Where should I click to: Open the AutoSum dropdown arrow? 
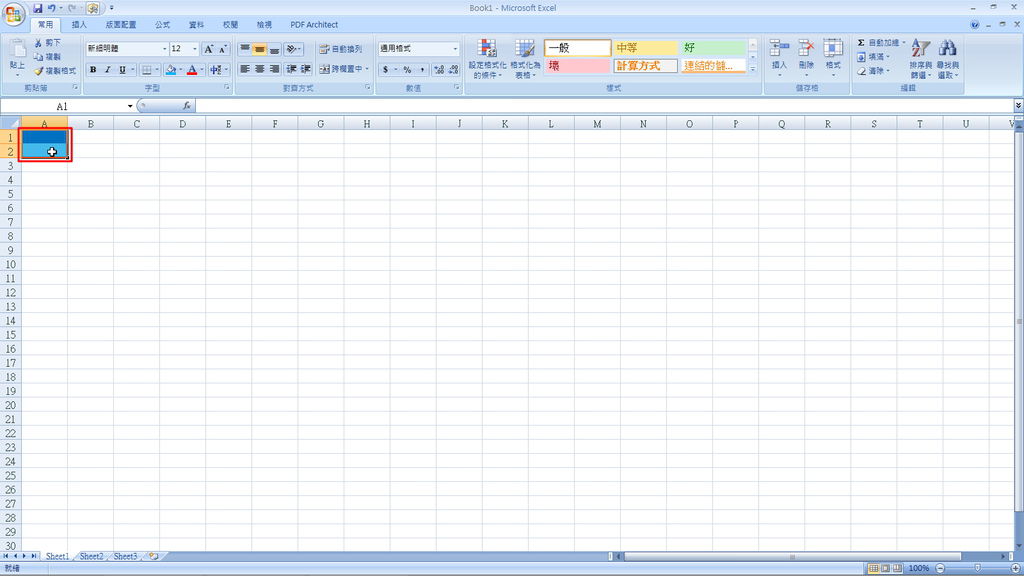tap(904, 43)
